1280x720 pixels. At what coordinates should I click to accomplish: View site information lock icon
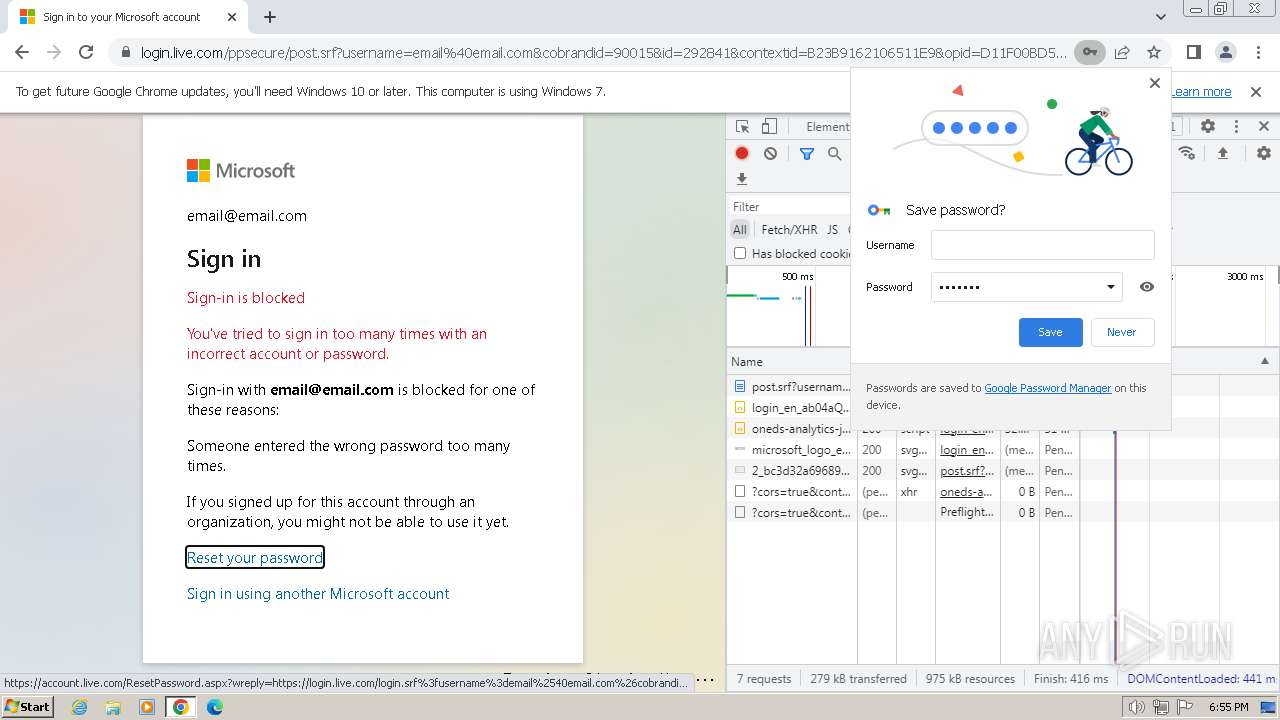pyautogui.click(x=125, y=52)
